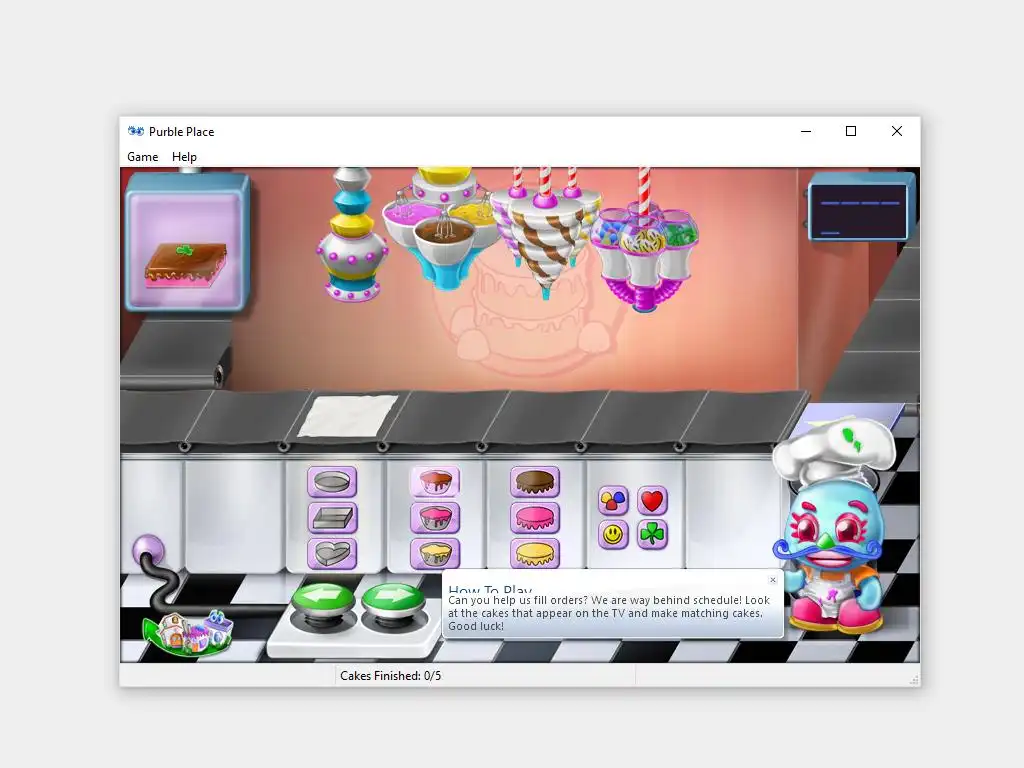Apply the chocolate brown icing button
Screen dimensions: 1024x768
(x=535, y=482)
